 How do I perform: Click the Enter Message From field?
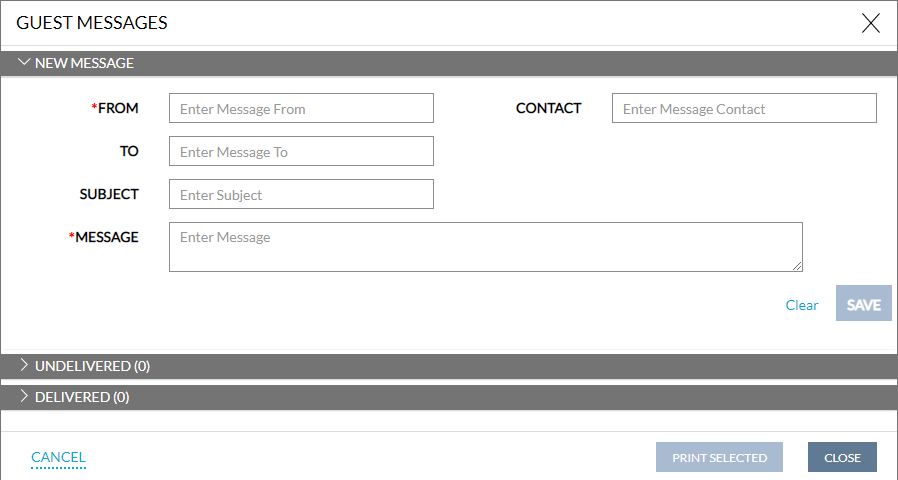coord(301,108)
